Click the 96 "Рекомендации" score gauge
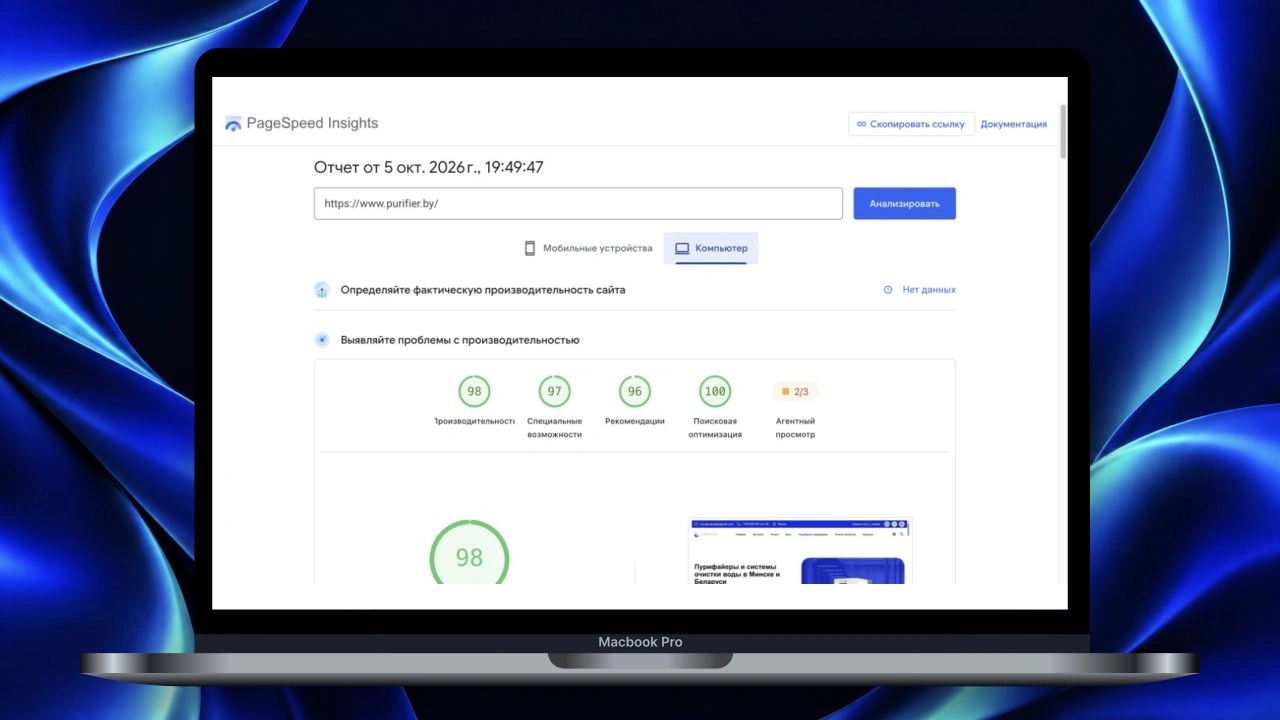 [635, 391]
